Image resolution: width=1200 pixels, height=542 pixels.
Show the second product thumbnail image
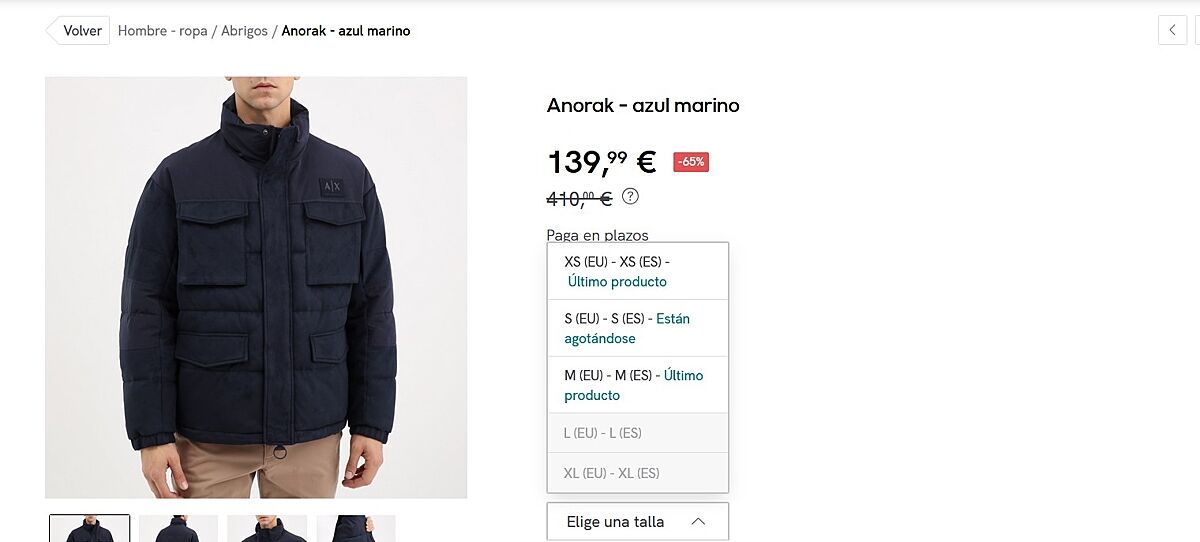178,528
